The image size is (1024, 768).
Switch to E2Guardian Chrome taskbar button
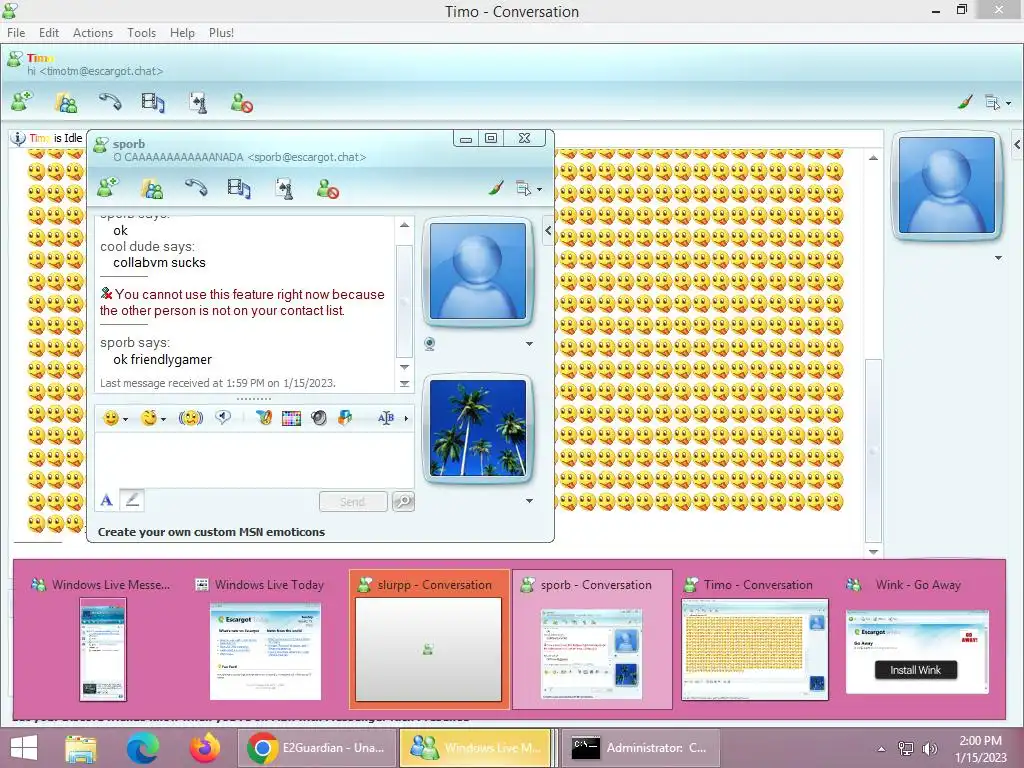(x=317, y=748)
